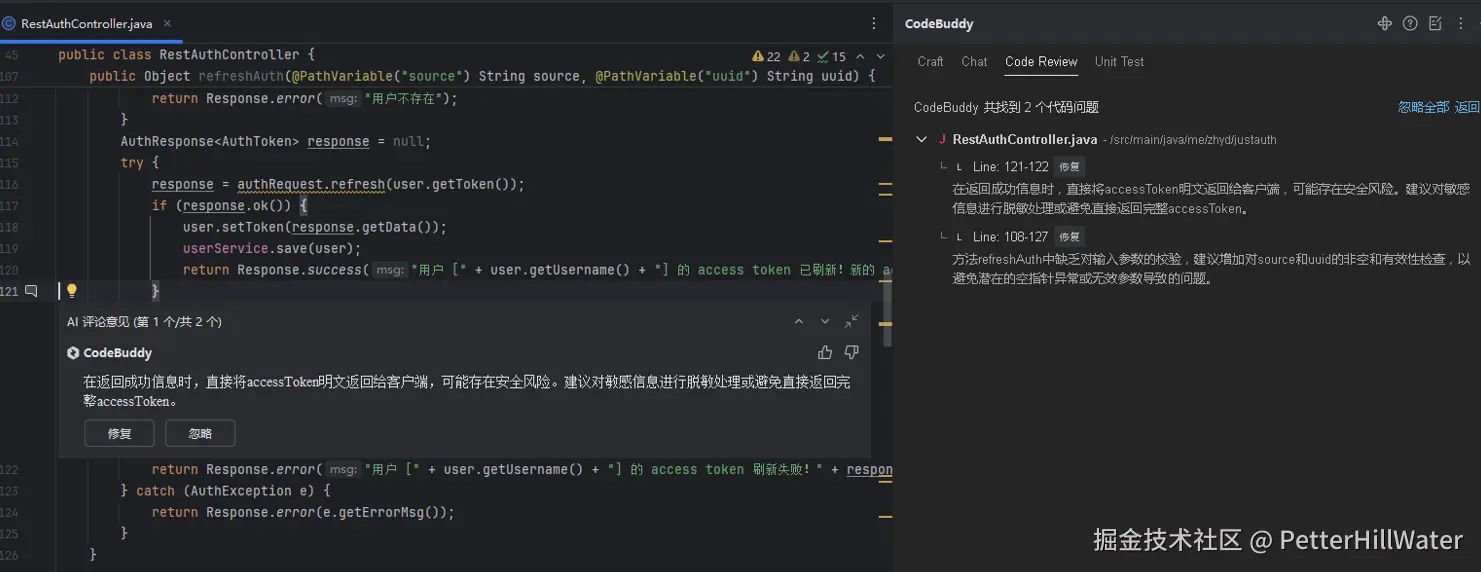1481x572 pixels.
Task: Start a new session with the edit icon
Action: [1435, 23]
